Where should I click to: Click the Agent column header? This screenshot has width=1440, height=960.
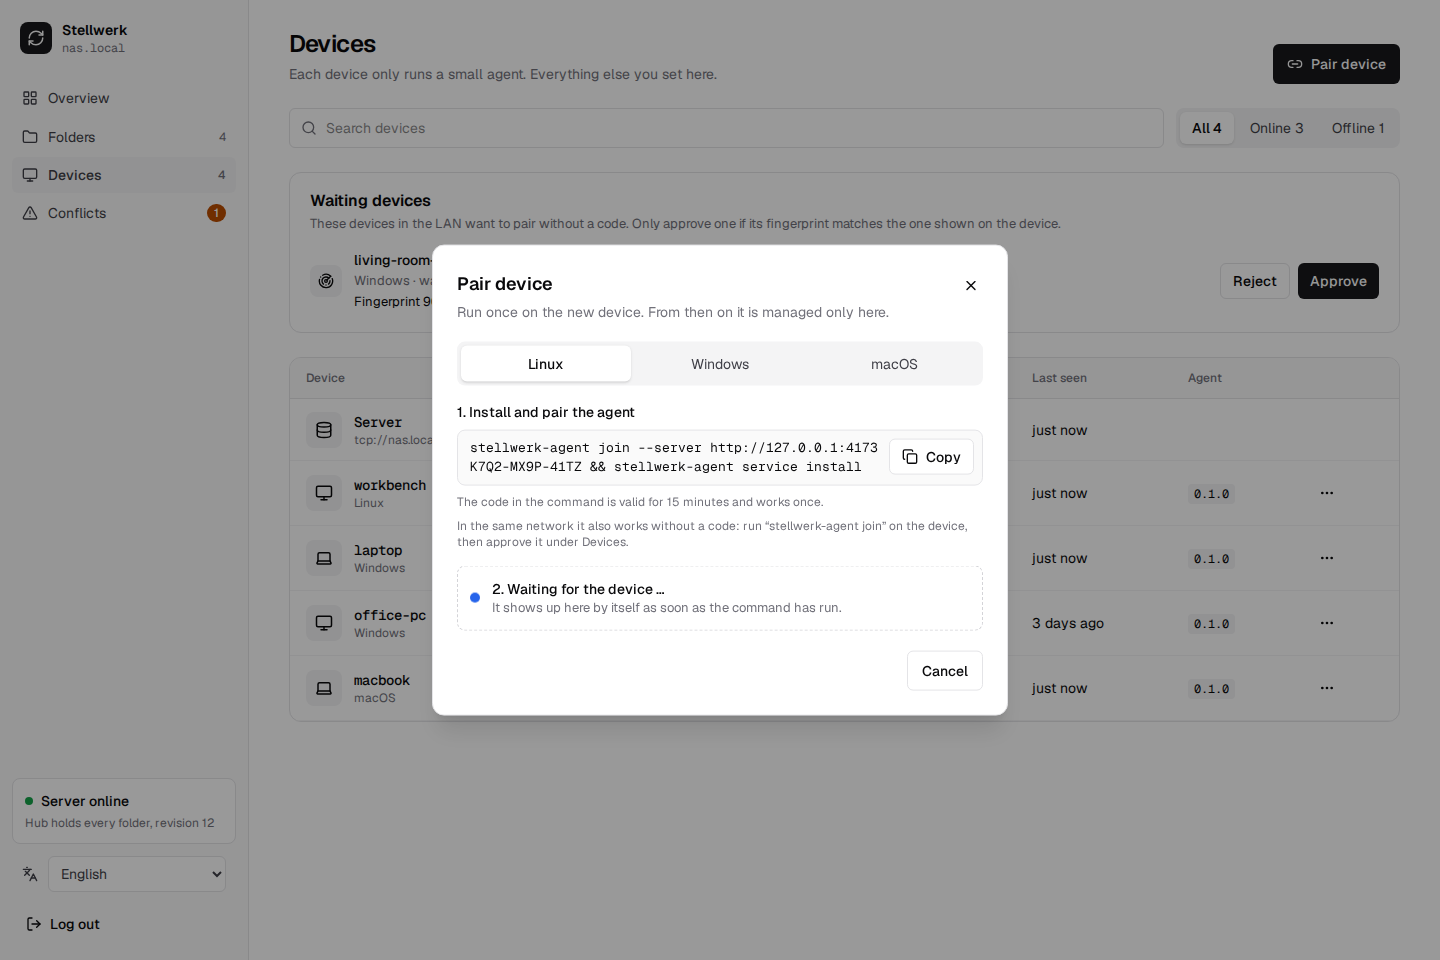pos(1204,378)
